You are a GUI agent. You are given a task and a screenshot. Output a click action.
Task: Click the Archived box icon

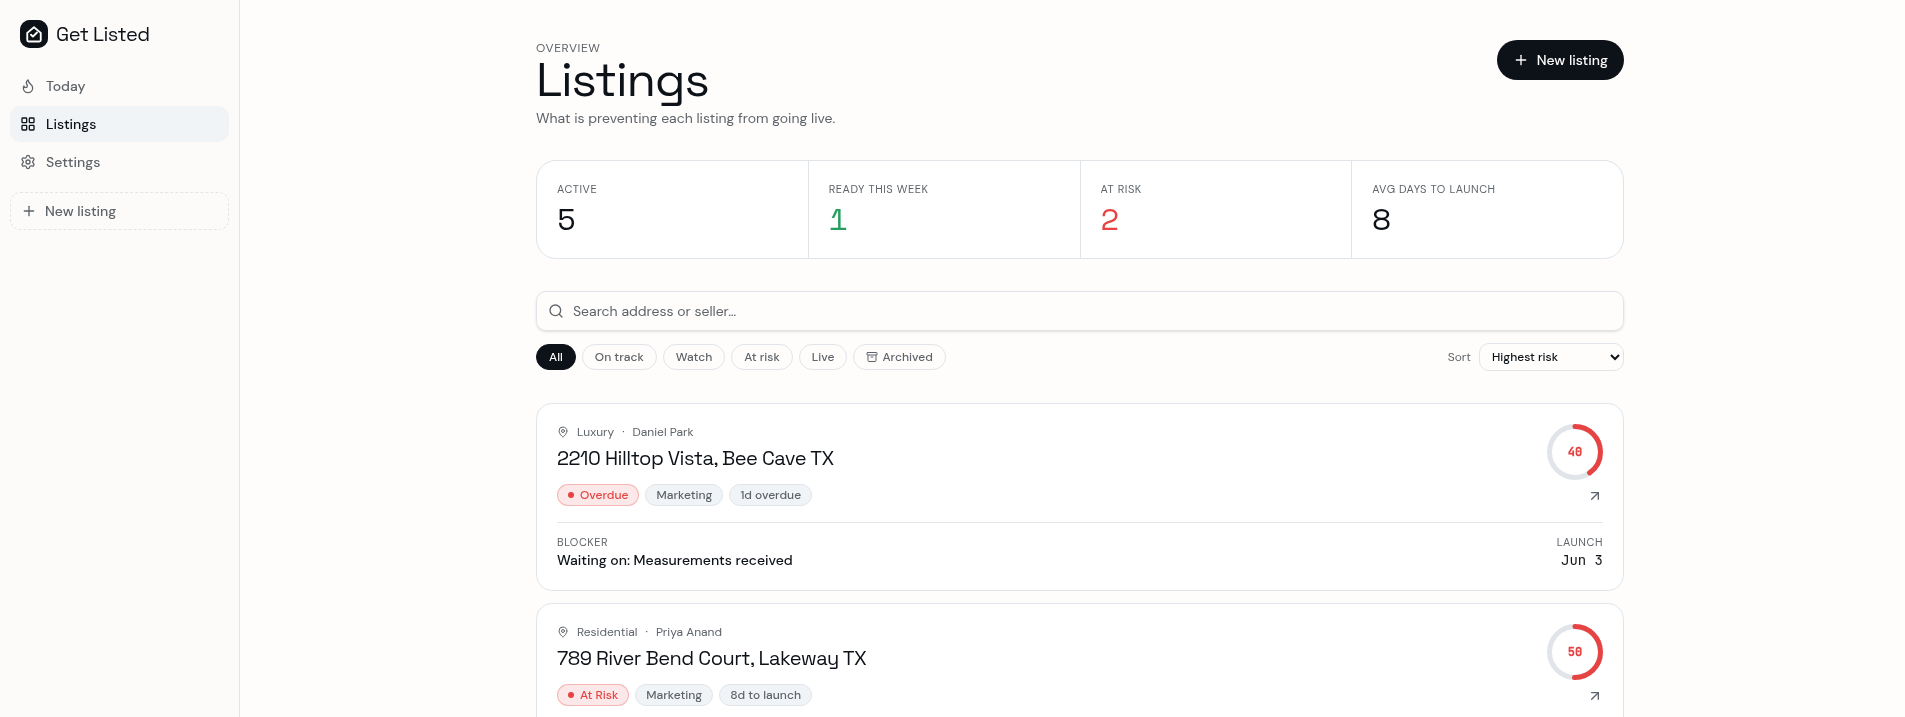(872, 357)
